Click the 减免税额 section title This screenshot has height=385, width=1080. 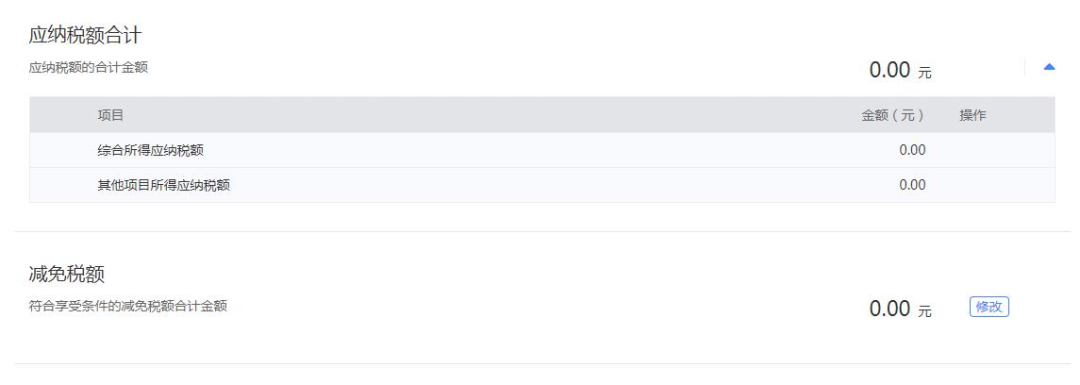point(67,274)
